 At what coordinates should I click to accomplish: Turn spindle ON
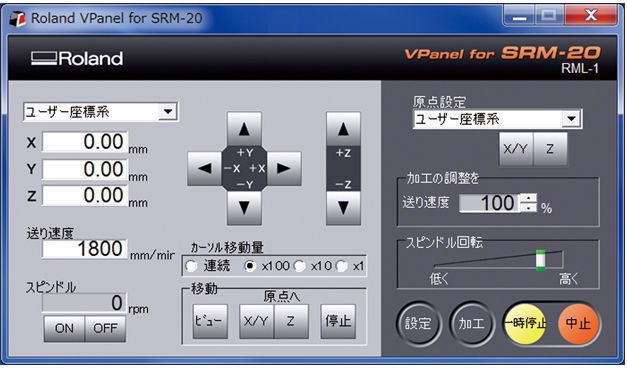click(x=64, y=328)
